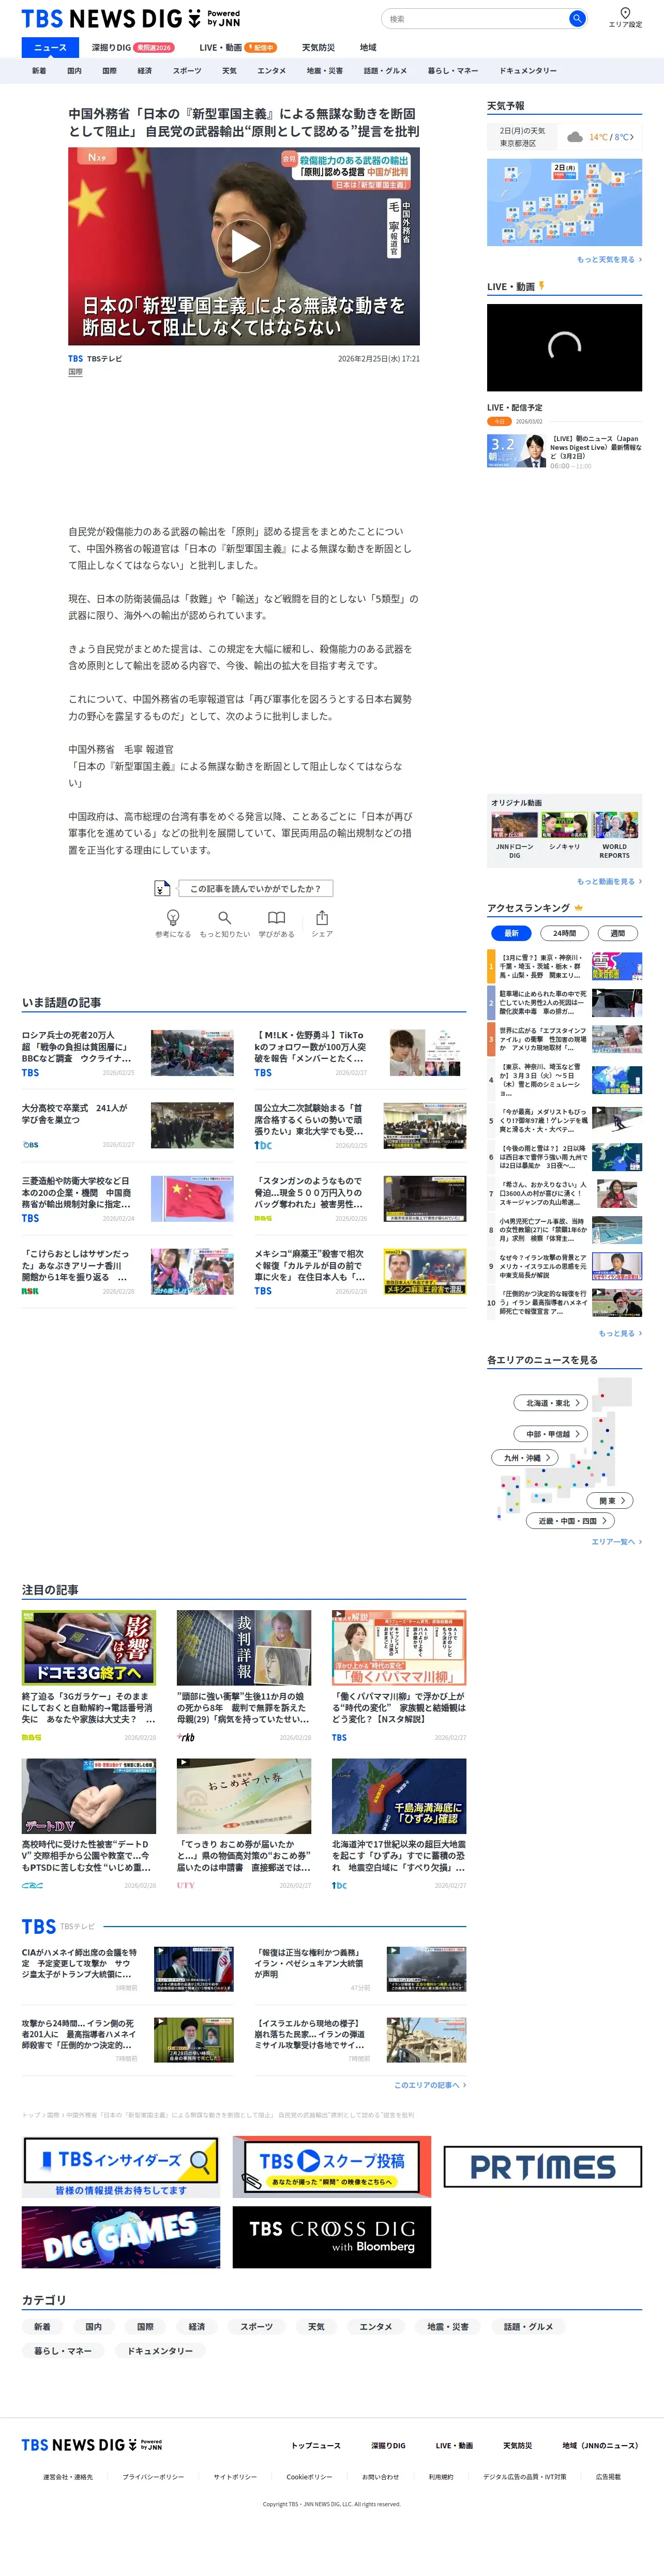Open the プライバシーポリシー footer link
664x2576 pixels.
pos(153,2477)
